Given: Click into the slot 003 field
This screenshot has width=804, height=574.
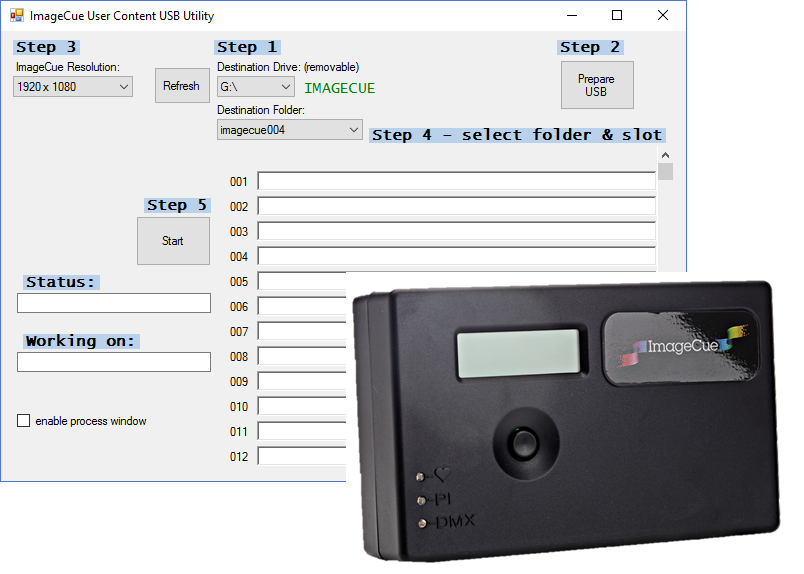Looking at the screenshot, I should coord(456,231).
